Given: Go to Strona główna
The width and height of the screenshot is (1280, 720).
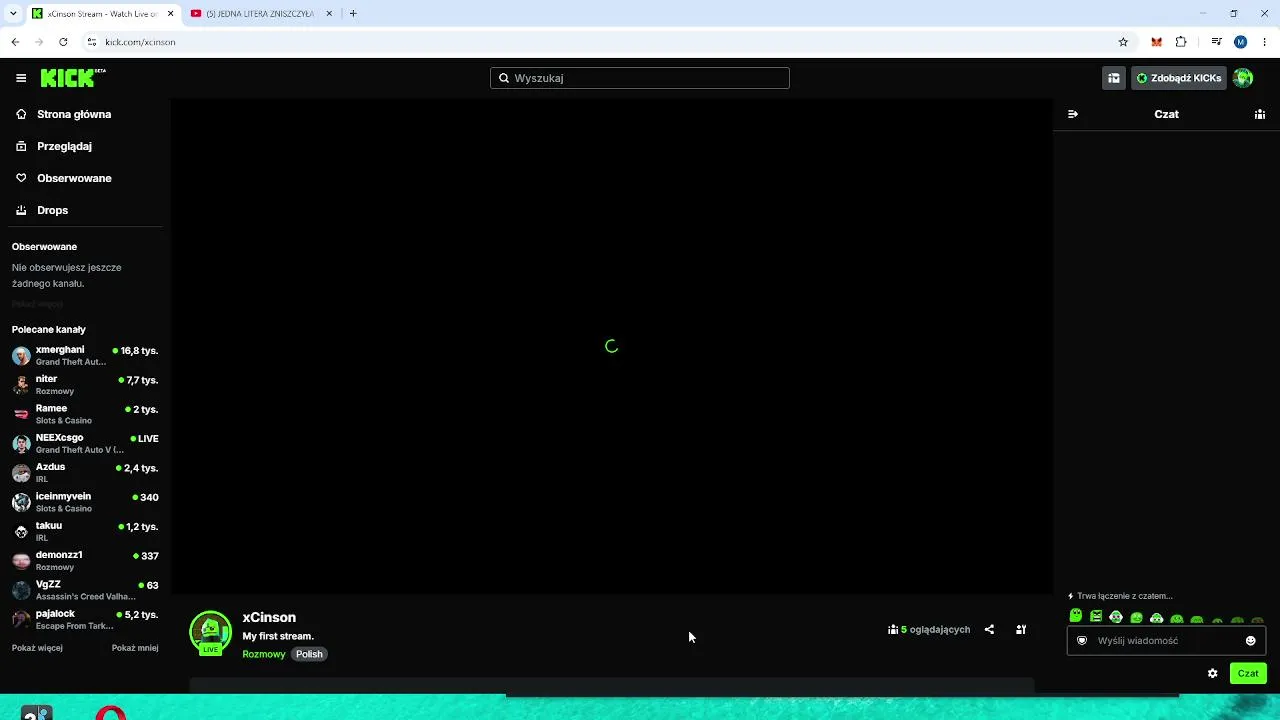Looking at the screenshot, I should click(x=74, y=114).
